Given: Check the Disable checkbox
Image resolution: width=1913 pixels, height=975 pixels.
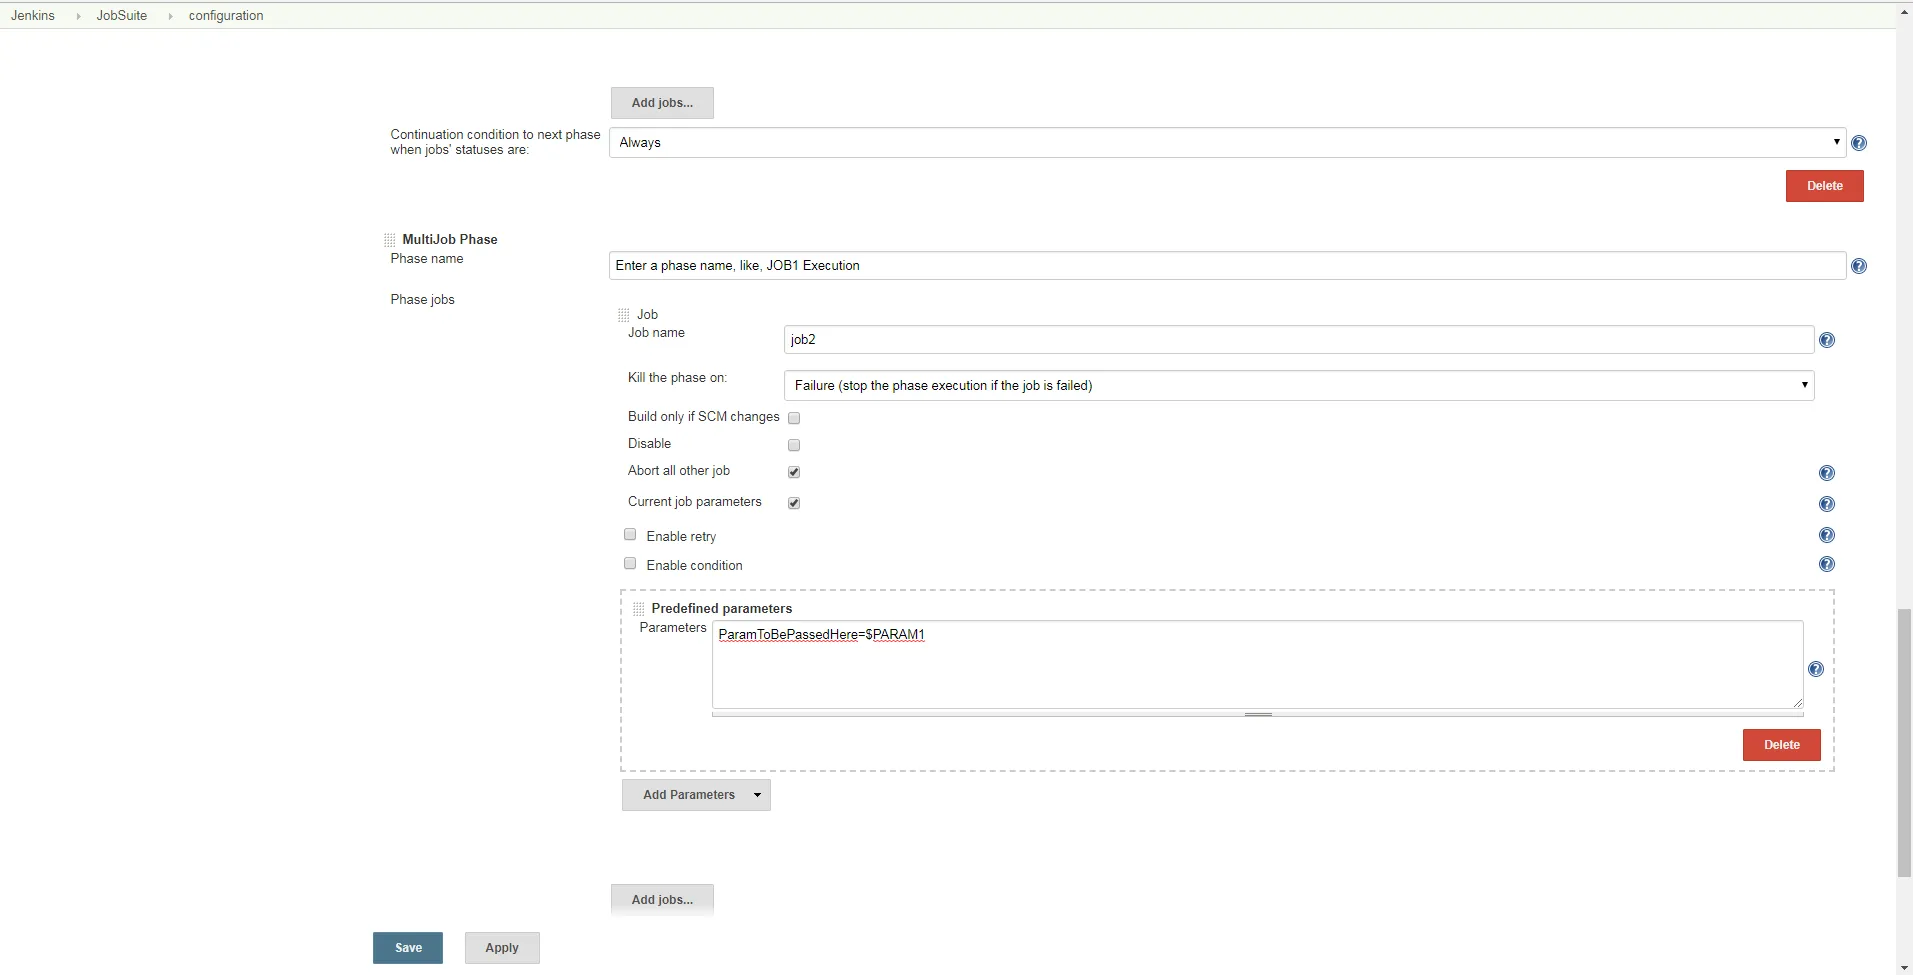Looking at the screenshot, I should [794, 445].
